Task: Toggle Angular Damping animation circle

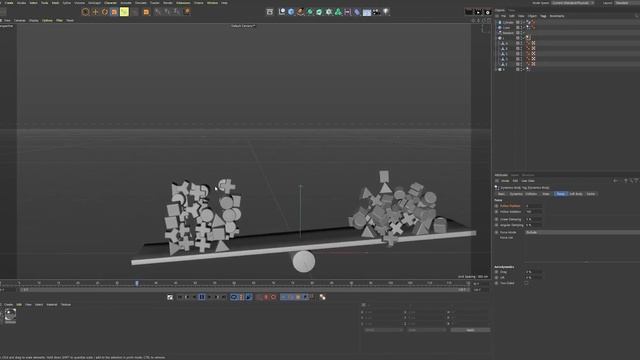Action: (x=497, y=225)
